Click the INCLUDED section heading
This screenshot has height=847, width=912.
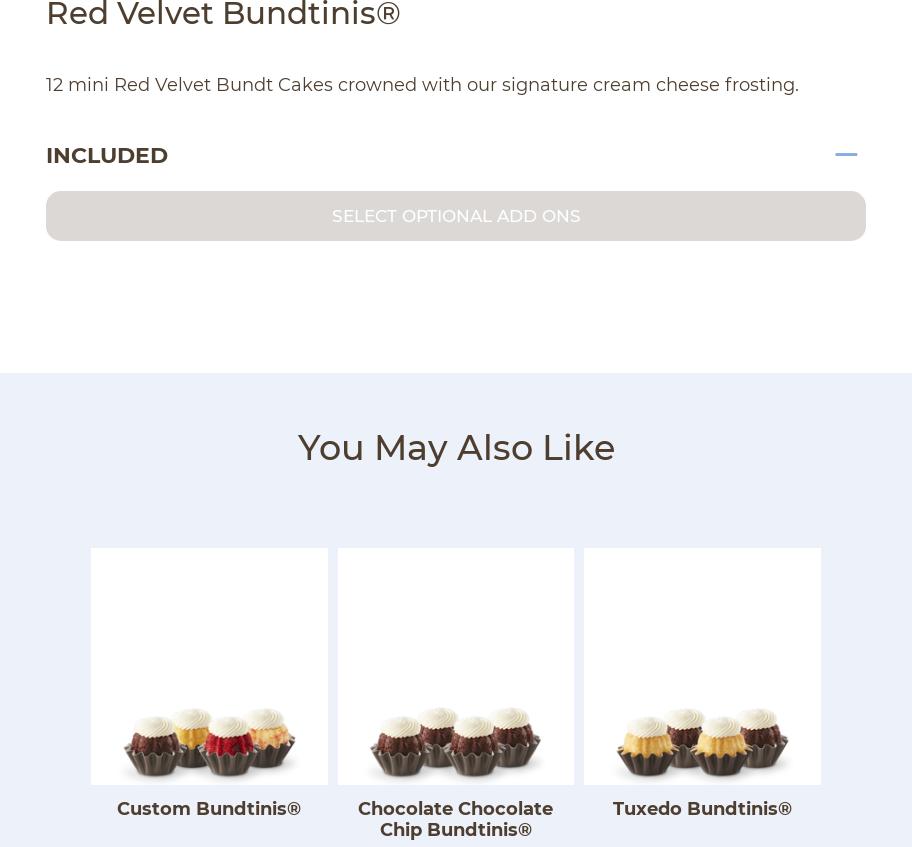pyautogui.click(x=107, y=156)
